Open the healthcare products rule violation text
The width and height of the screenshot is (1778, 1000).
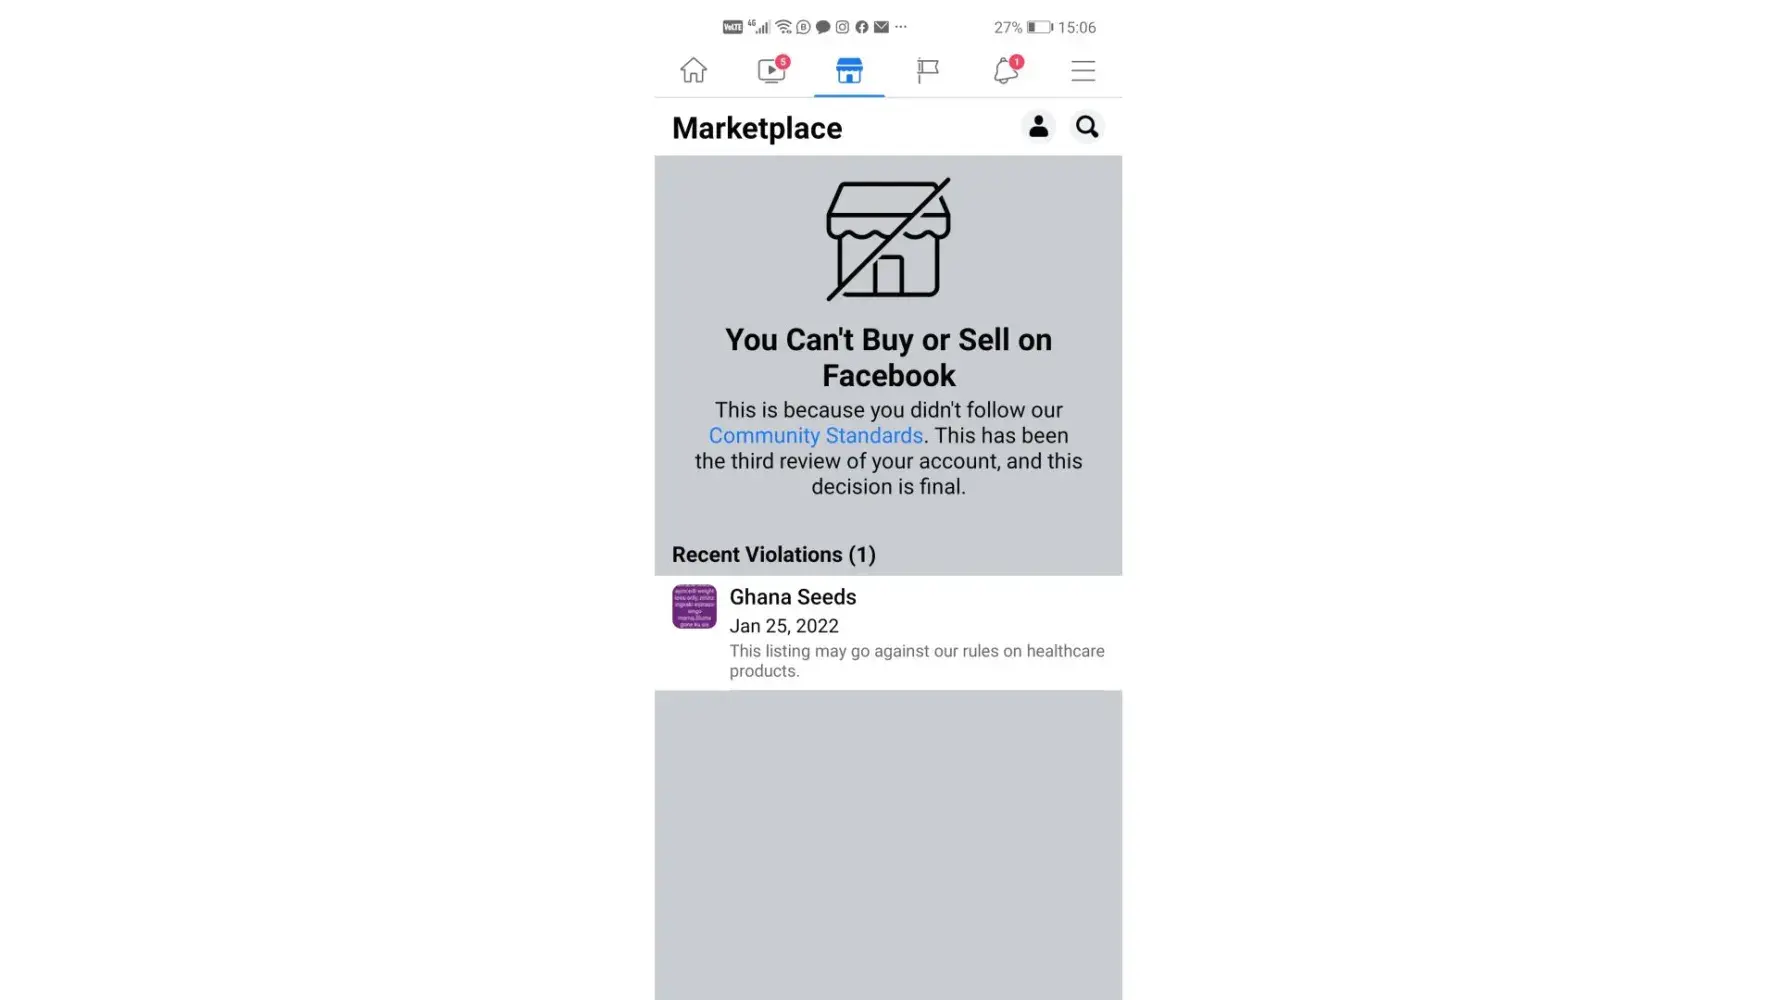[x=917, y=661]
